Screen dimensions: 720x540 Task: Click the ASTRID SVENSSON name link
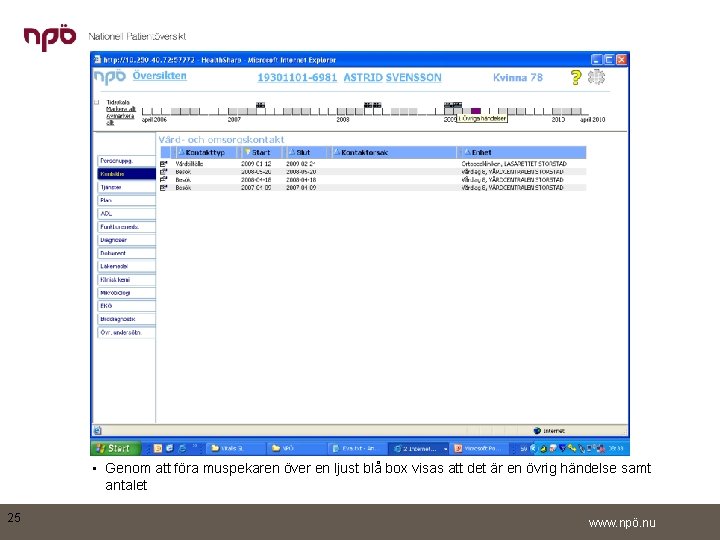point(392,78)
